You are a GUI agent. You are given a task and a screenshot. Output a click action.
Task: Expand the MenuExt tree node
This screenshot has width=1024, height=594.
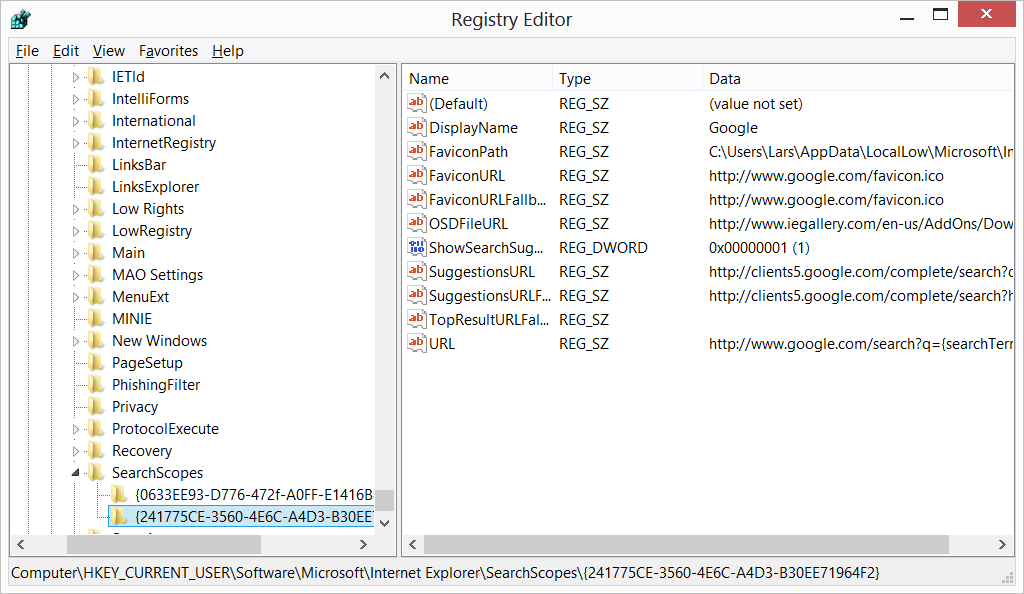pos(76,297)
